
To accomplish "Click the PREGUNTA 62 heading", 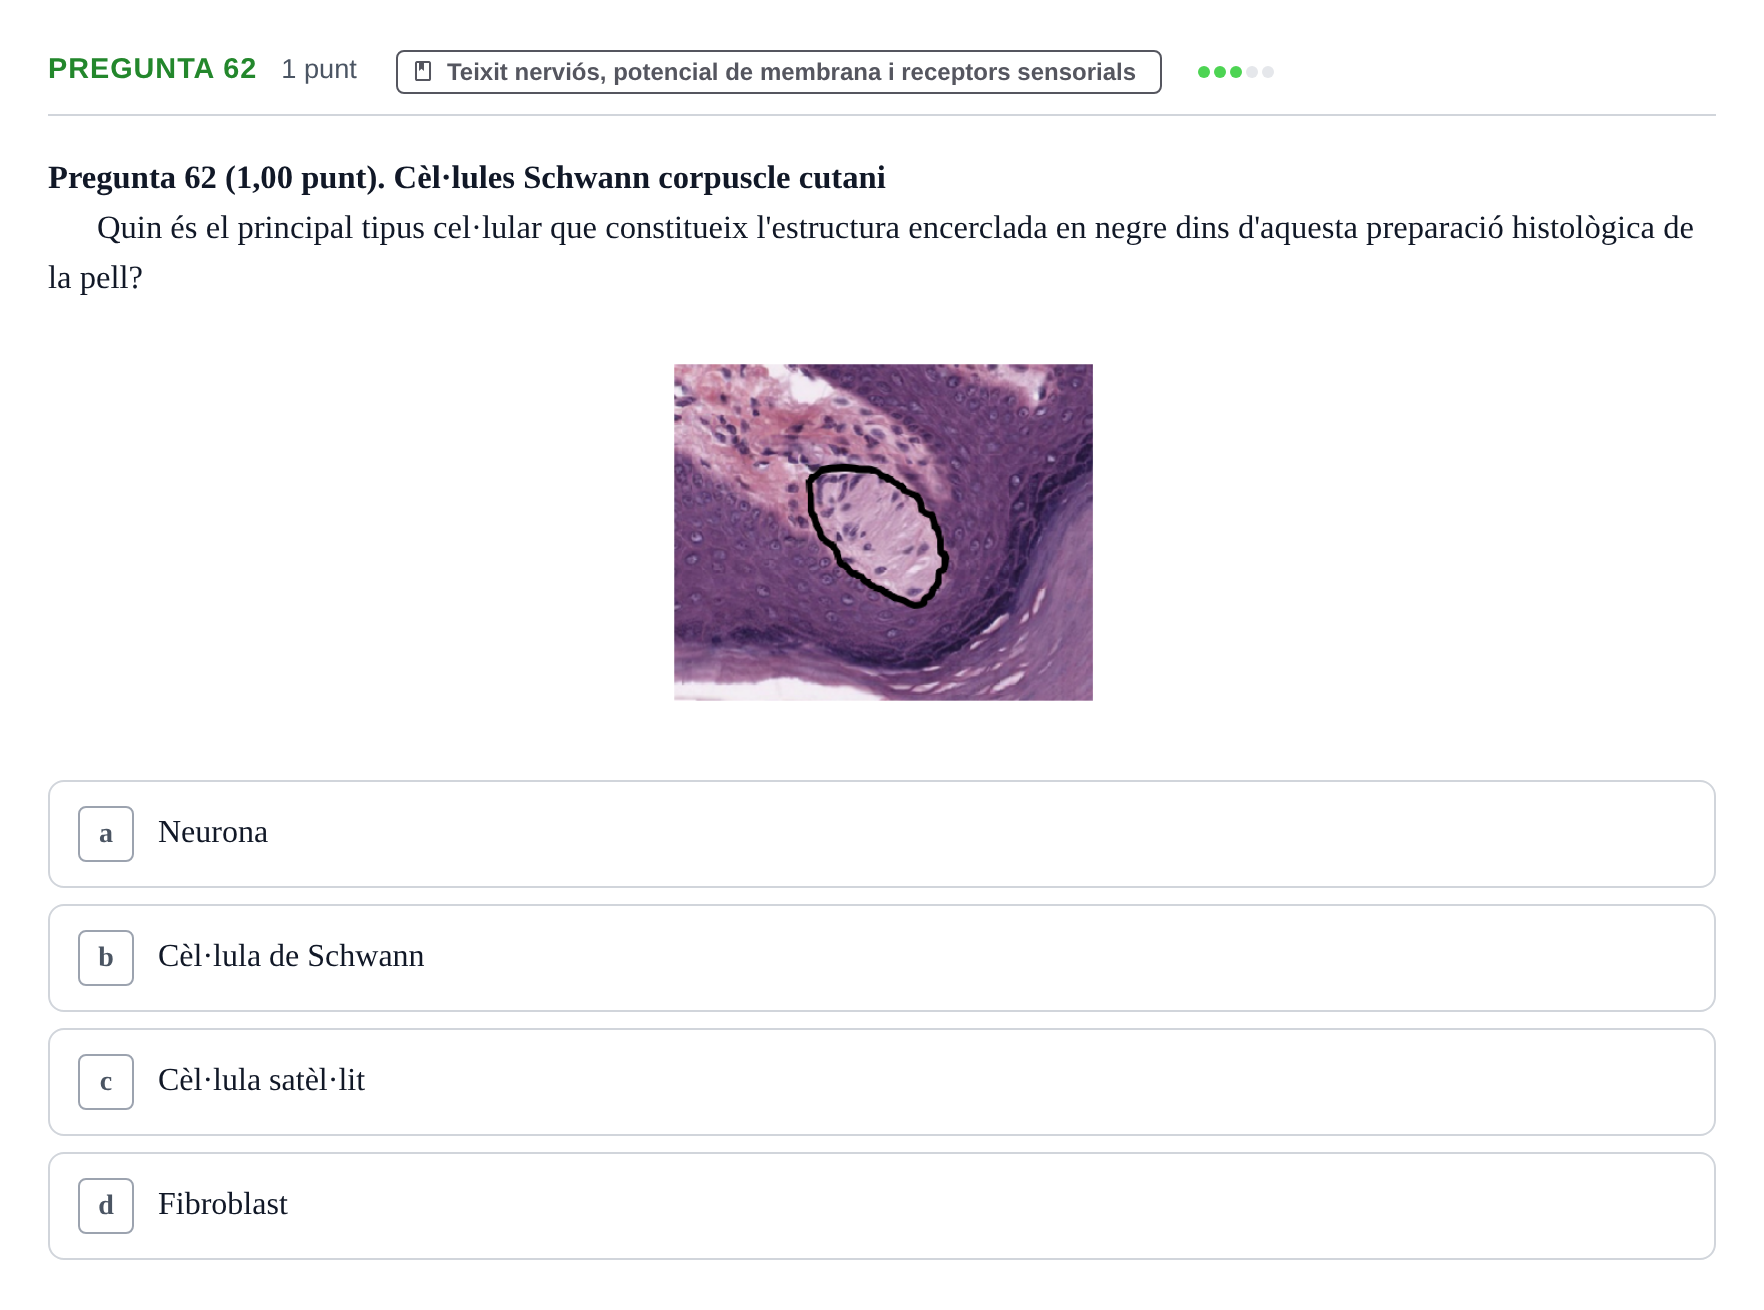I will tap(152, 69).
